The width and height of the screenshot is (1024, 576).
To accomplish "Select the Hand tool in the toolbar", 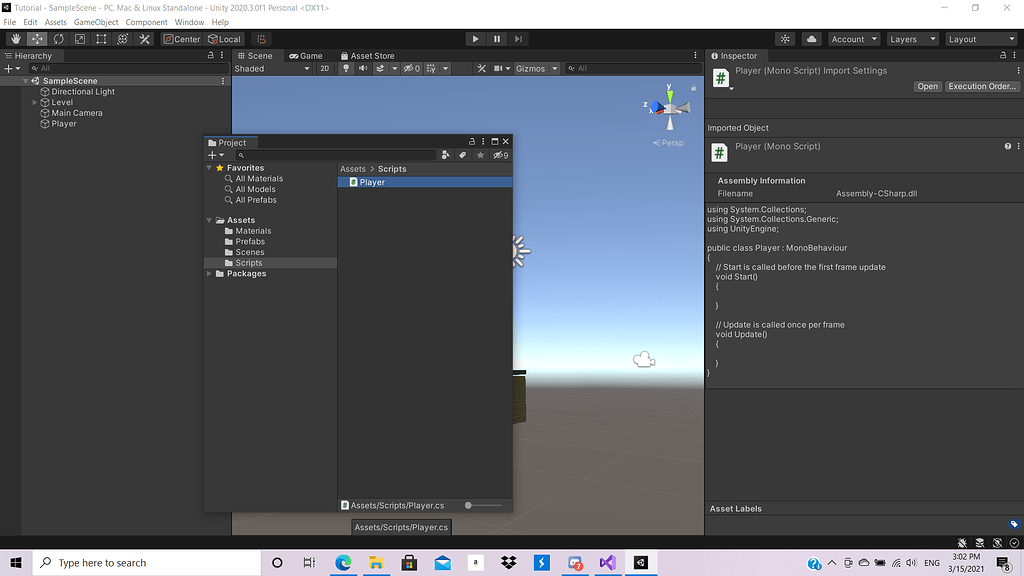I will (16, 39).
